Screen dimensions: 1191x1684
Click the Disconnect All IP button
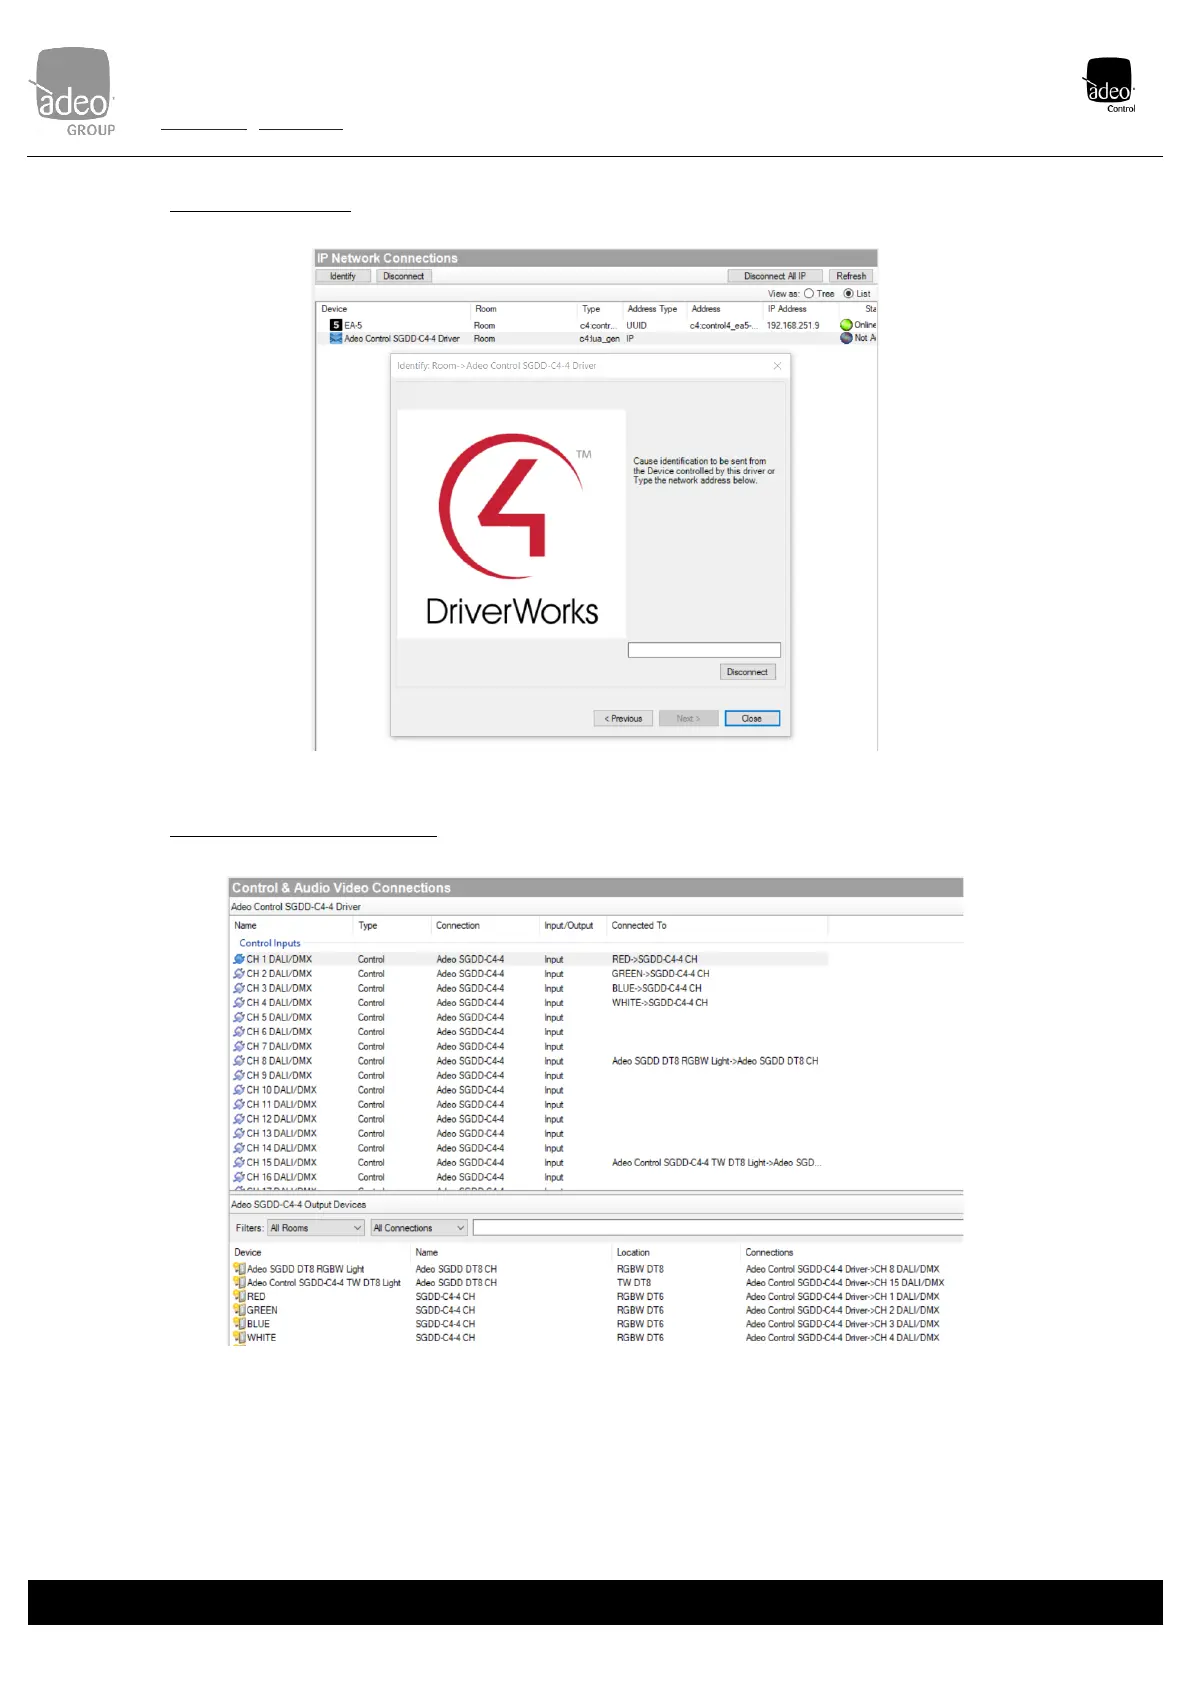coord(775,276)
